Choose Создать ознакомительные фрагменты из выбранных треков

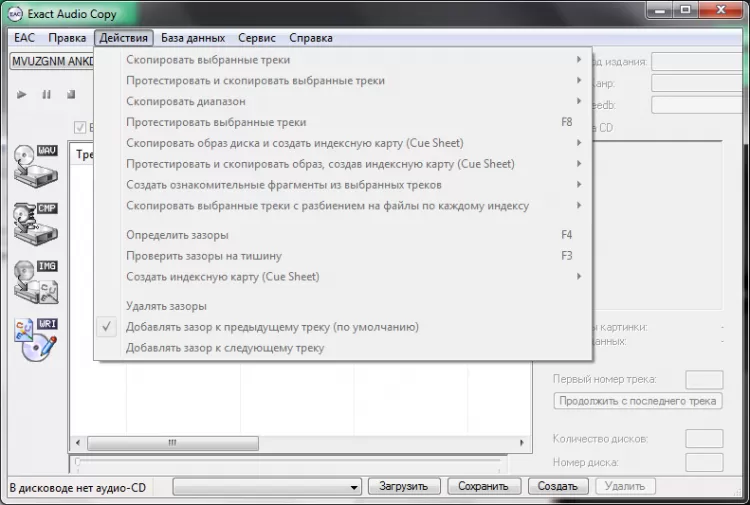pos(343,185)
